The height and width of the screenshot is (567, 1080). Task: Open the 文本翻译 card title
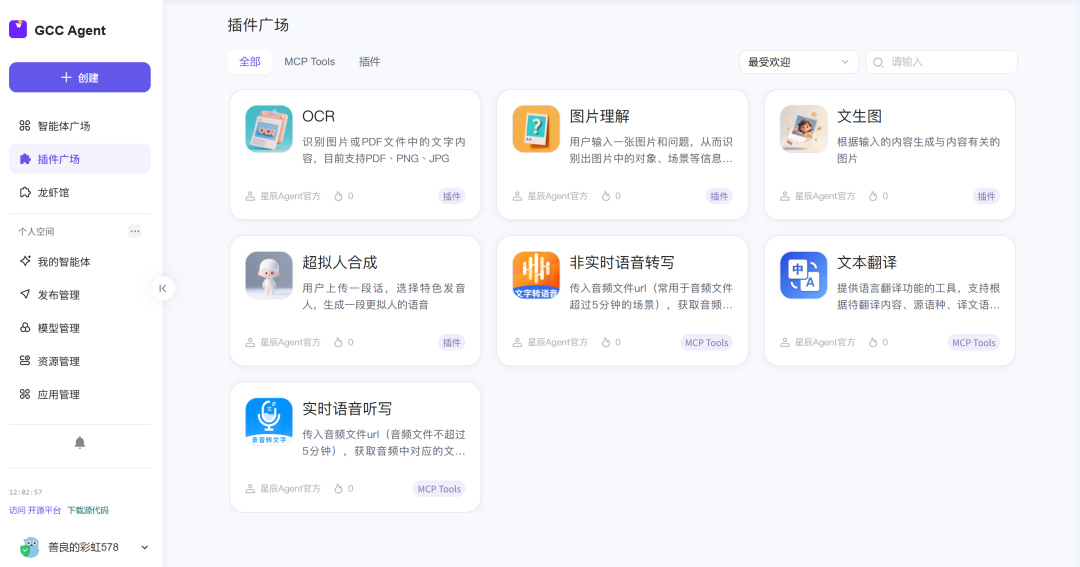(867, 262)
